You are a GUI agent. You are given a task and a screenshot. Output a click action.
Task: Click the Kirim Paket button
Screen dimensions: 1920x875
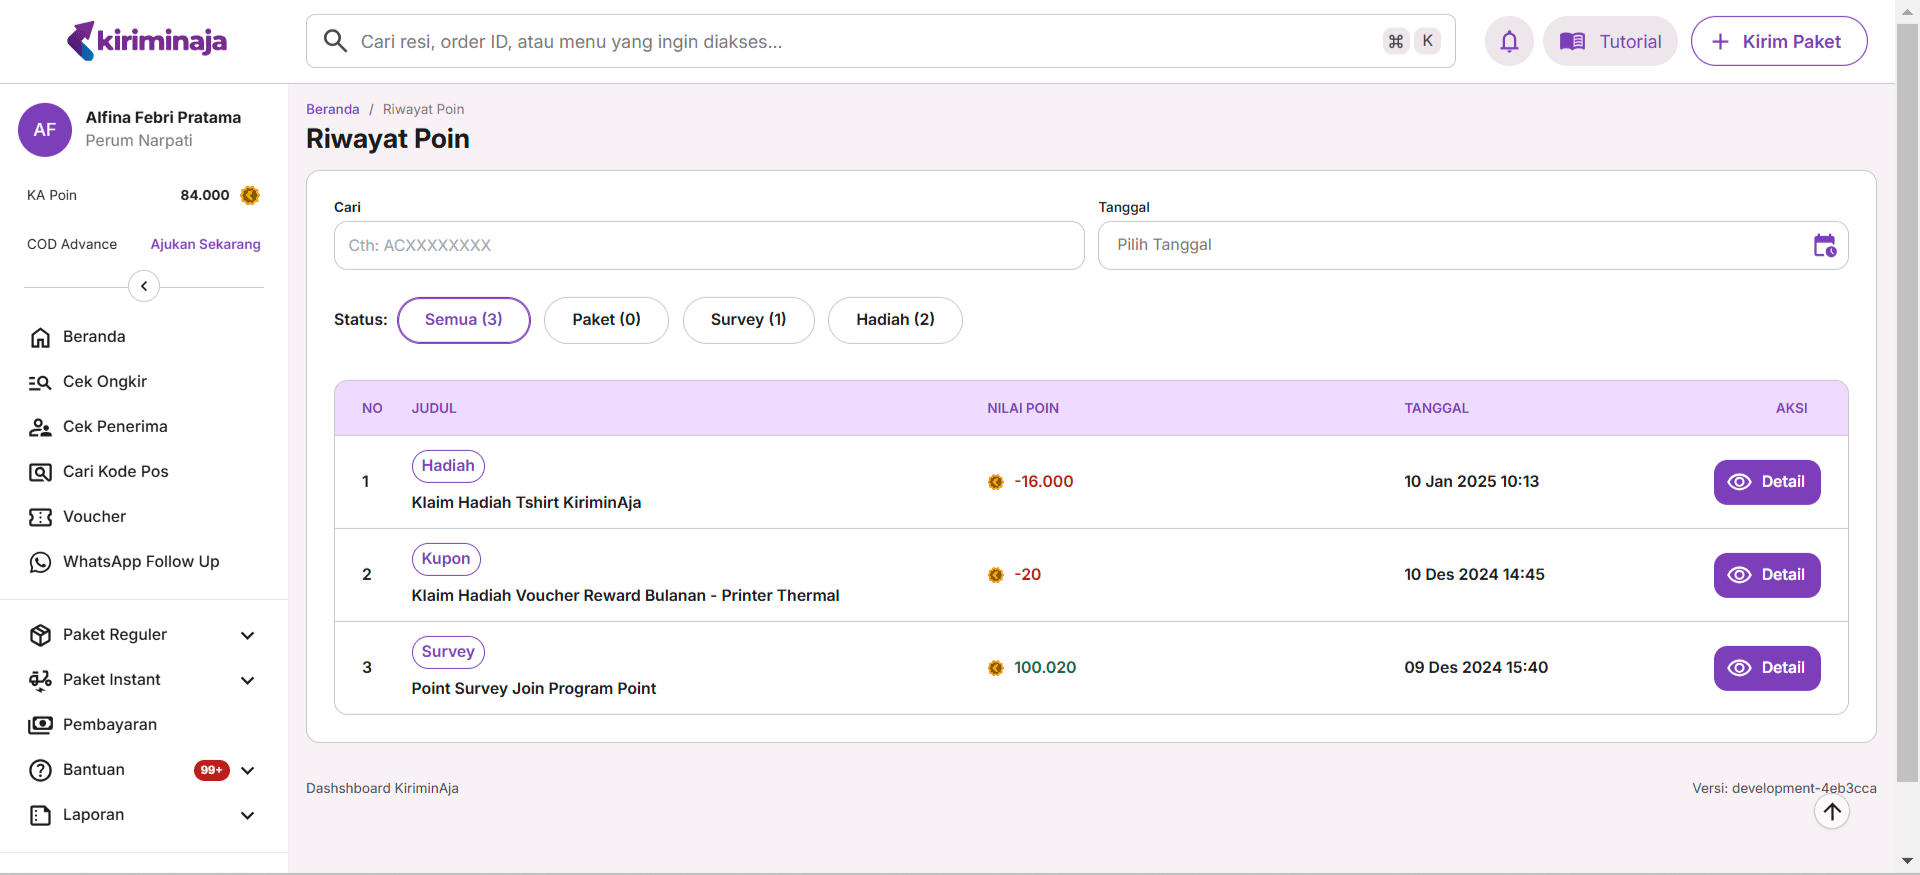click(1778, 41)
